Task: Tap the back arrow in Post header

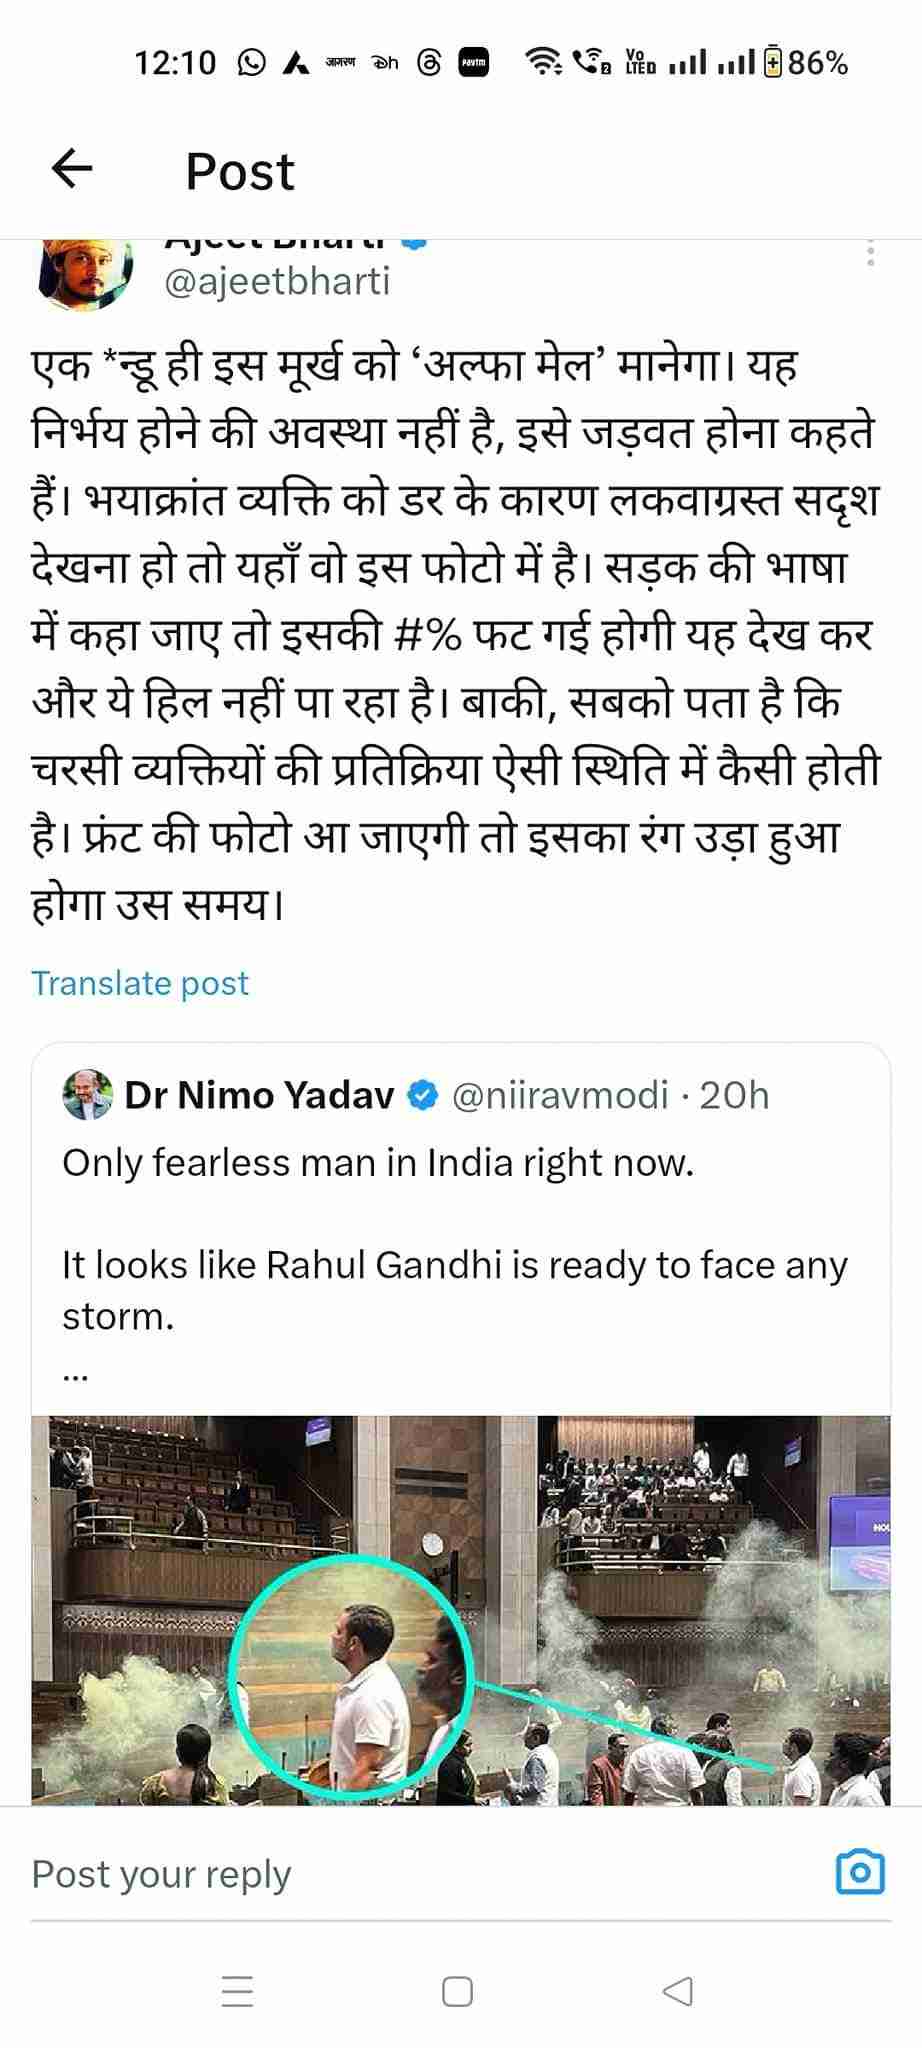Action: (x=71, y=169)
